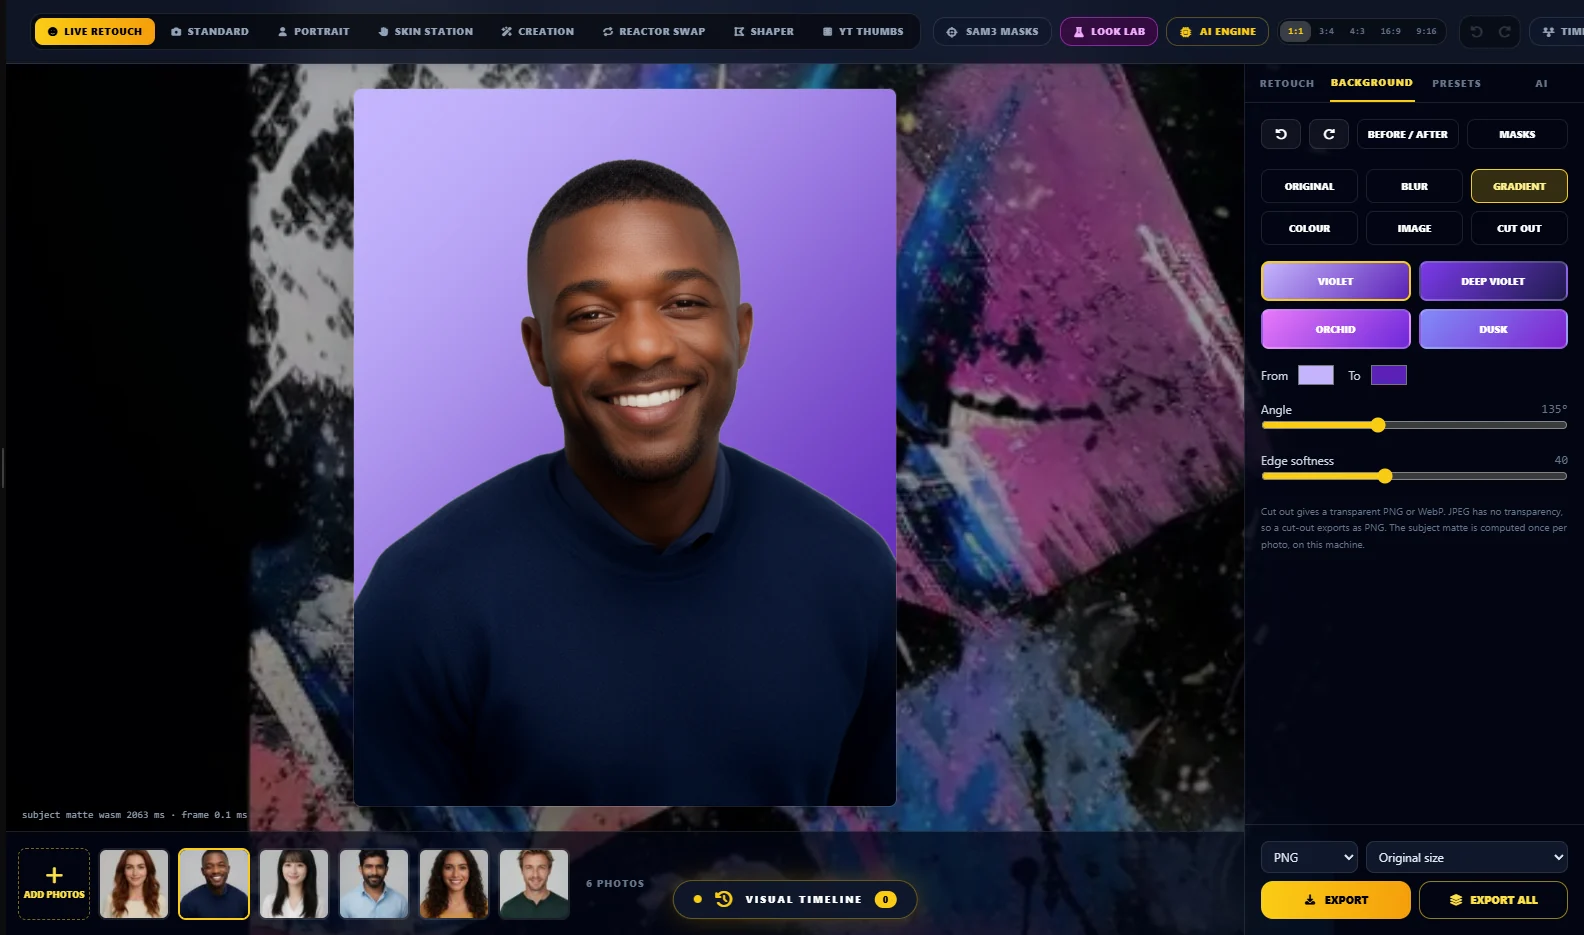Open the Original size dropdown
The image size is (1584, 935).
(x=1467, y=857)
